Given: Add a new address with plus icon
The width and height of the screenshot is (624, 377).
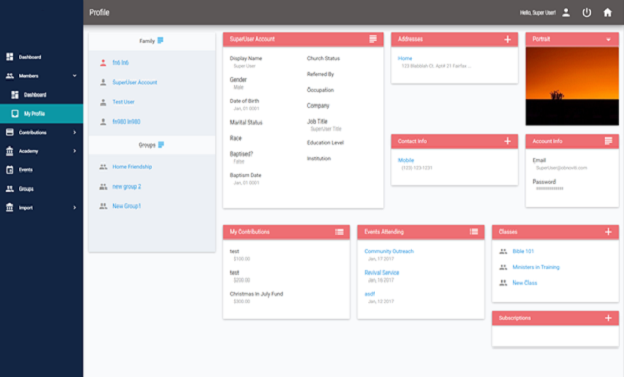Looking at the screenshot, I should click(507, 39).
